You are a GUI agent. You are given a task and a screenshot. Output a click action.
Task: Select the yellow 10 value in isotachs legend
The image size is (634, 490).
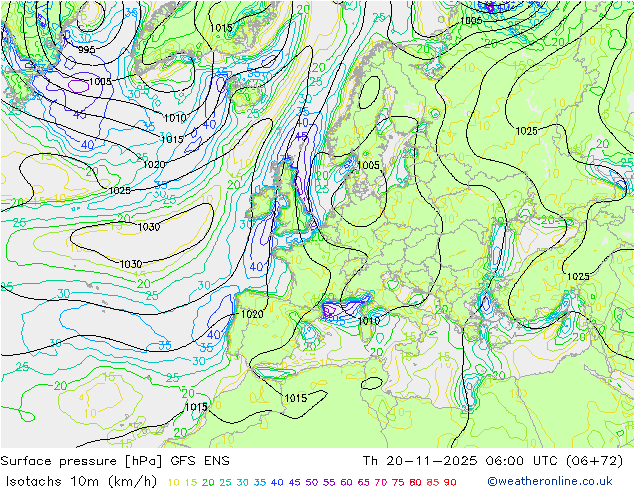click(x=173, y=482)
